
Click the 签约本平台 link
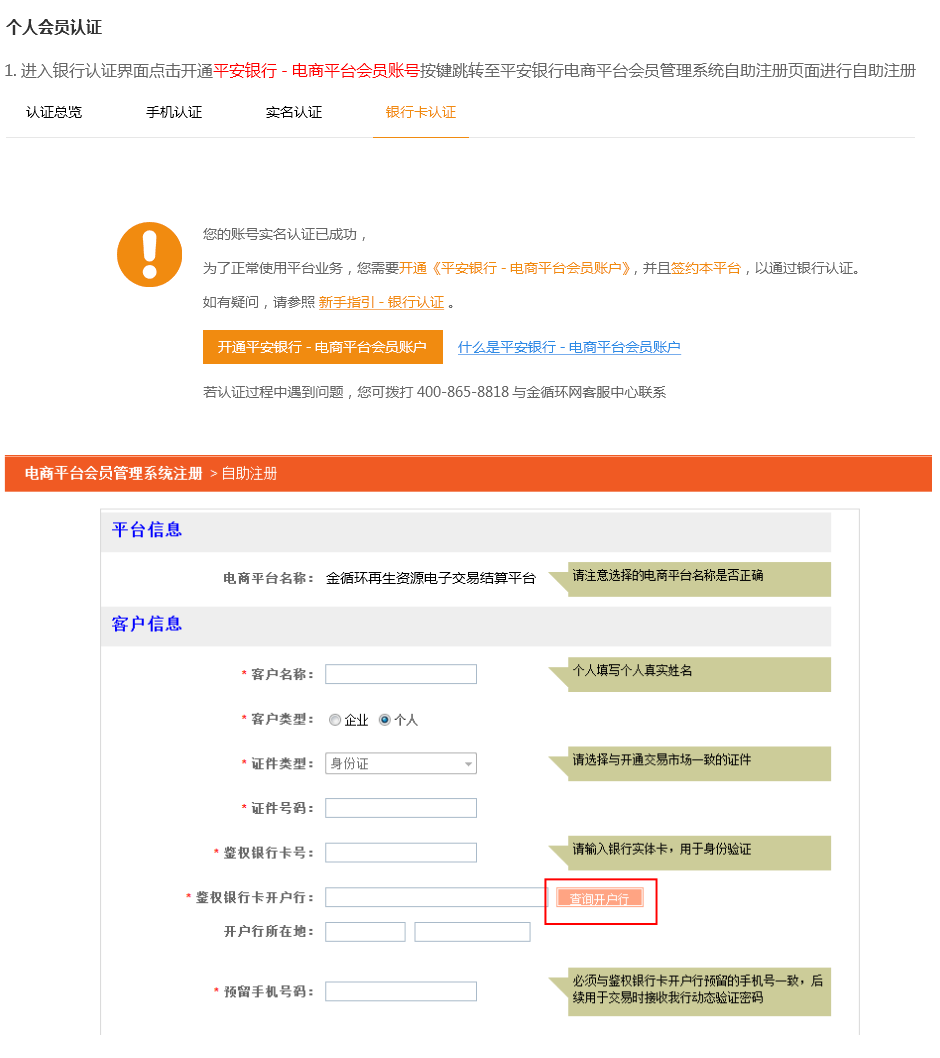(x=706, y=269)
